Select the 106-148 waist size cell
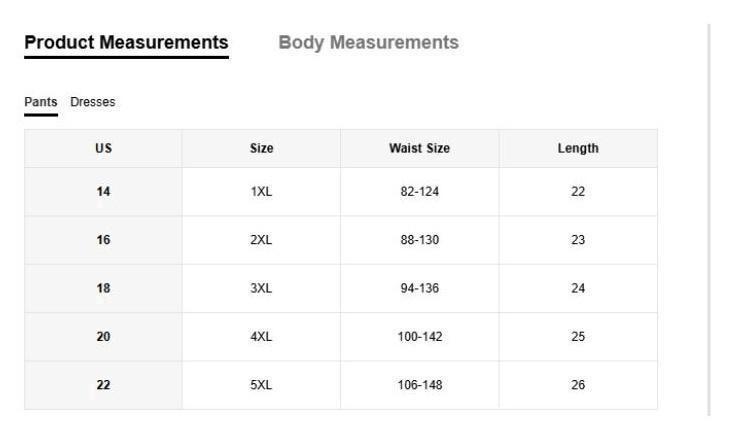 [x=419, y=385]
